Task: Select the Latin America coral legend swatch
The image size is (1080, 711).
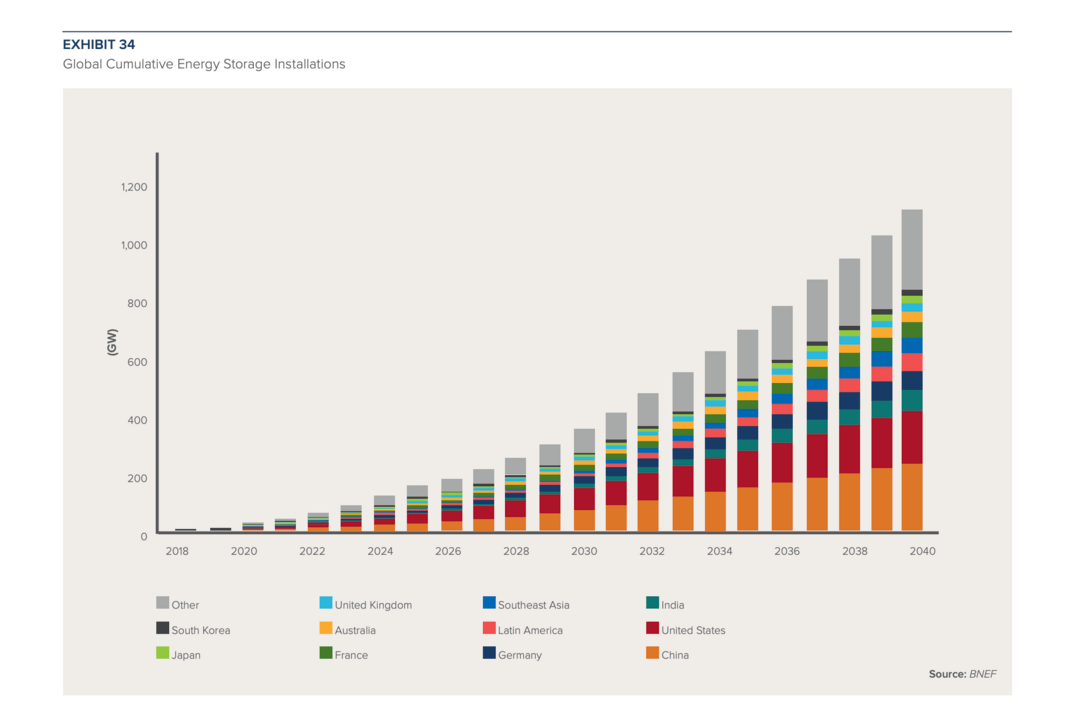Action: pos(489,628)
